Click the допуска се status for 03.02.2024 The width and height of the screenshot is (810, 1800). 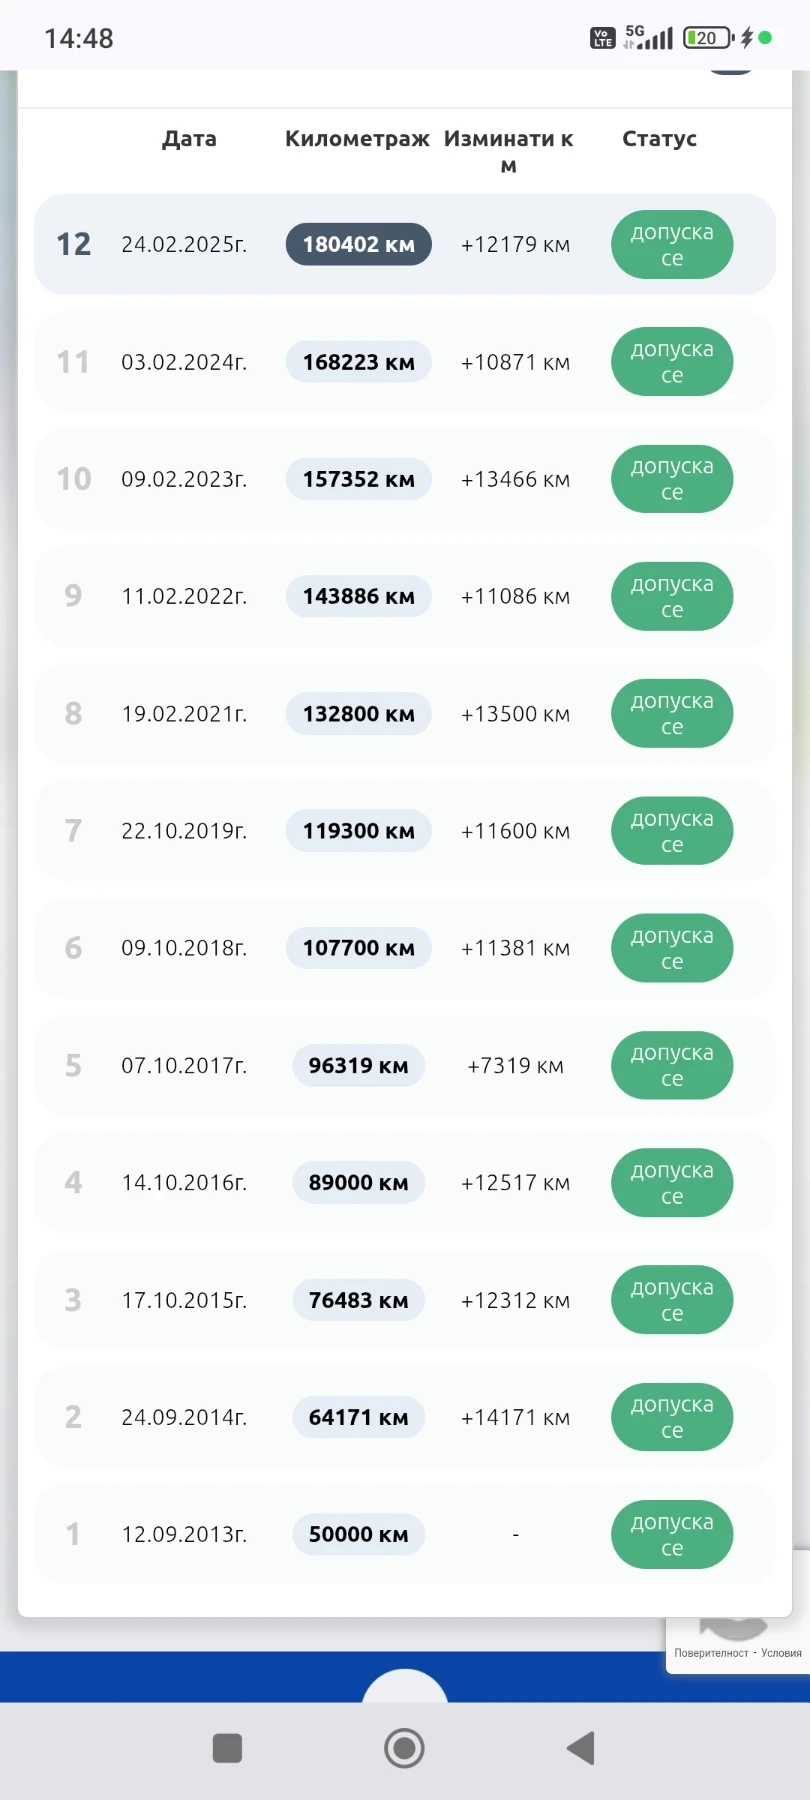pos(672,362)
